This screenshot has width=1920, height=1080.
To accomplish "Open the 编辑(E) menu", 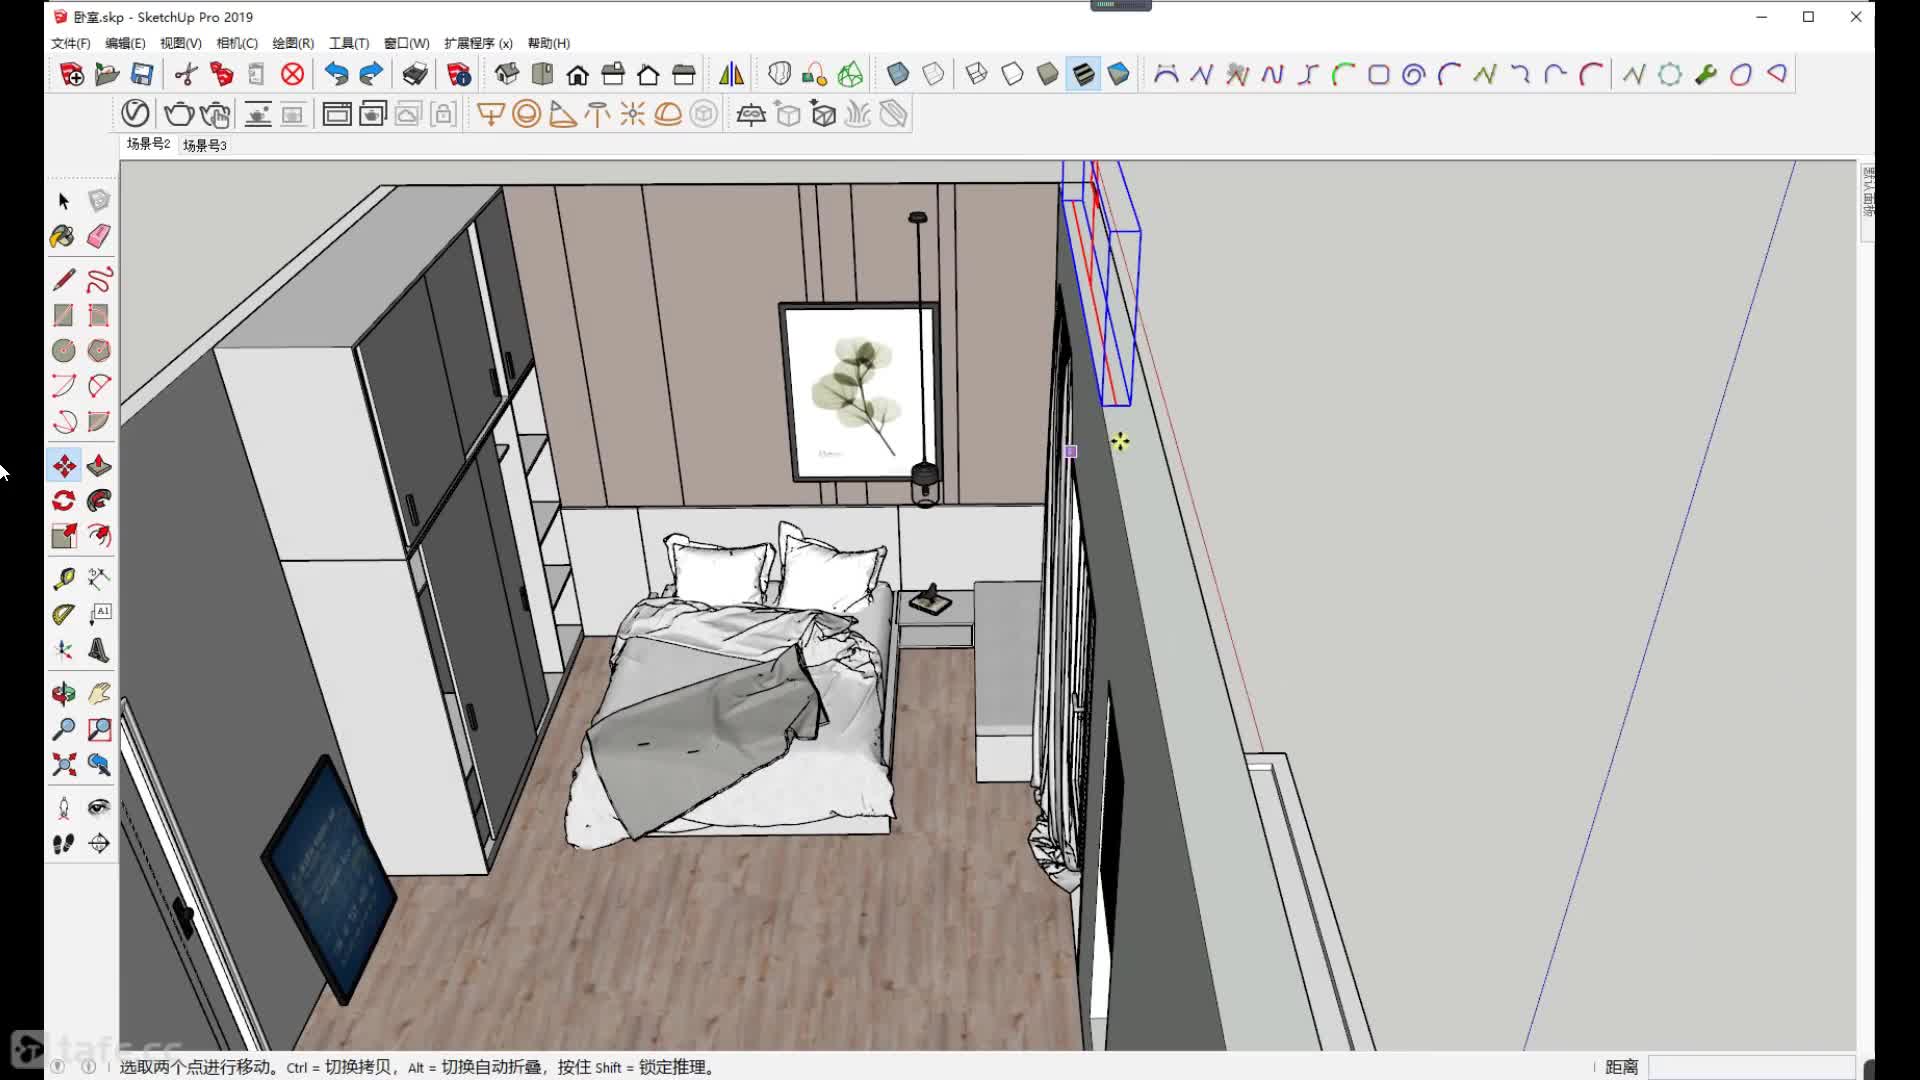I will tap(125, 43).
